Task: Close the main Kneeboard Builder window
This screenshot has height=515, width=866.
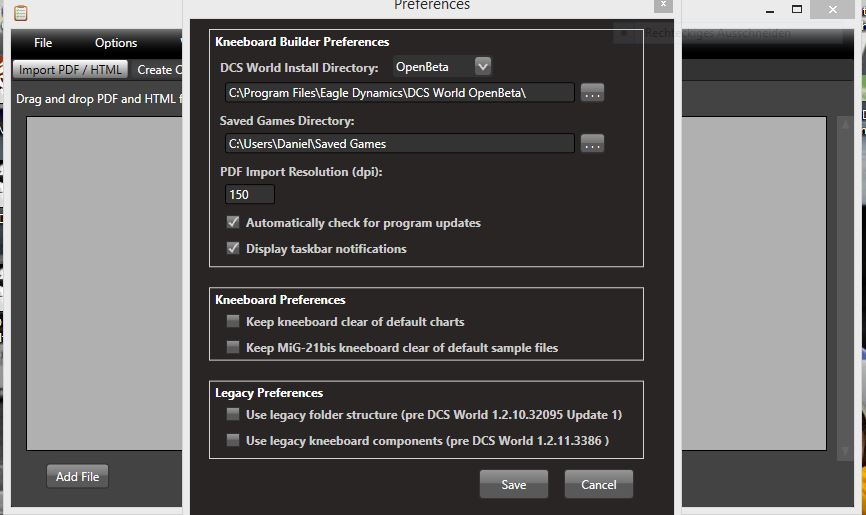Action: pyautogui.click(x=833, y=9)
